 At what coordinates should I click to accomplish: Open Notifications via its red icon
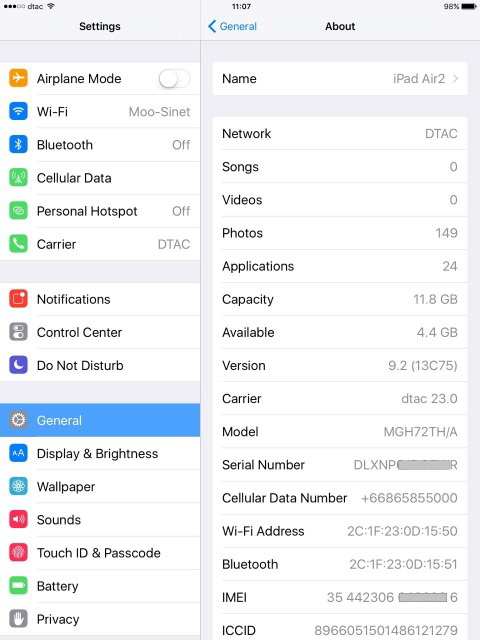click(18, 299)
